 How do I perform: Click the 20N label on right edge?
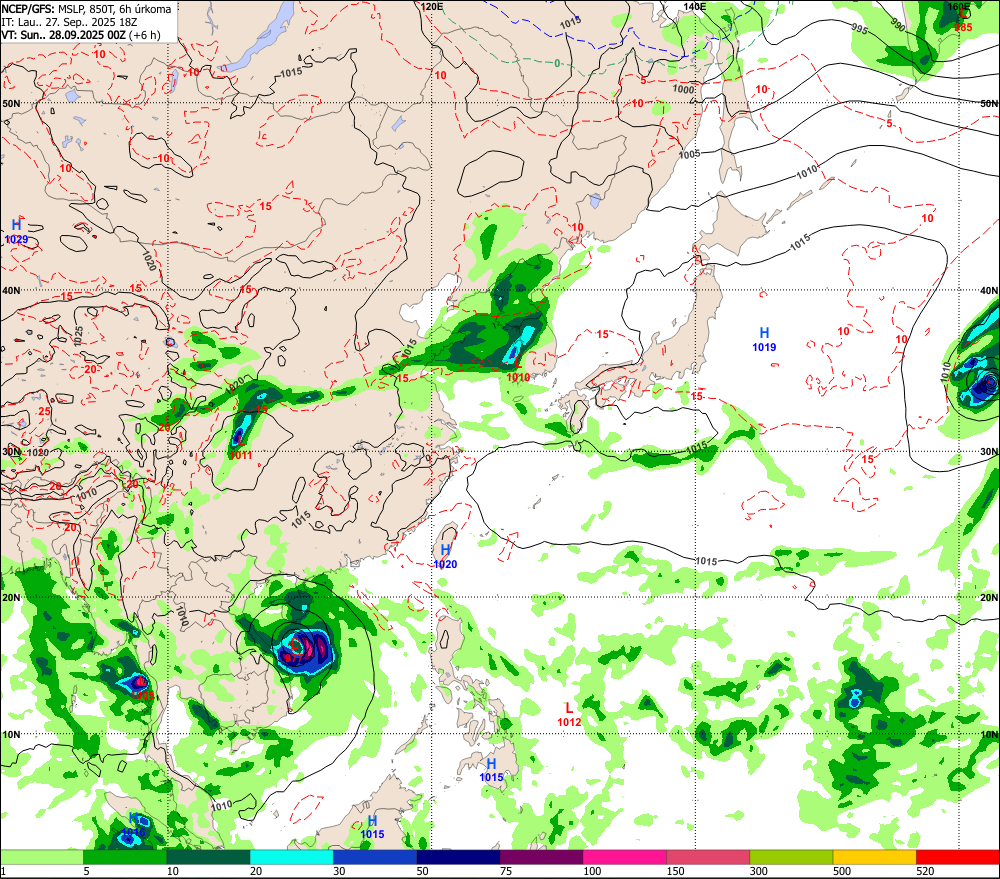point(989,598)
